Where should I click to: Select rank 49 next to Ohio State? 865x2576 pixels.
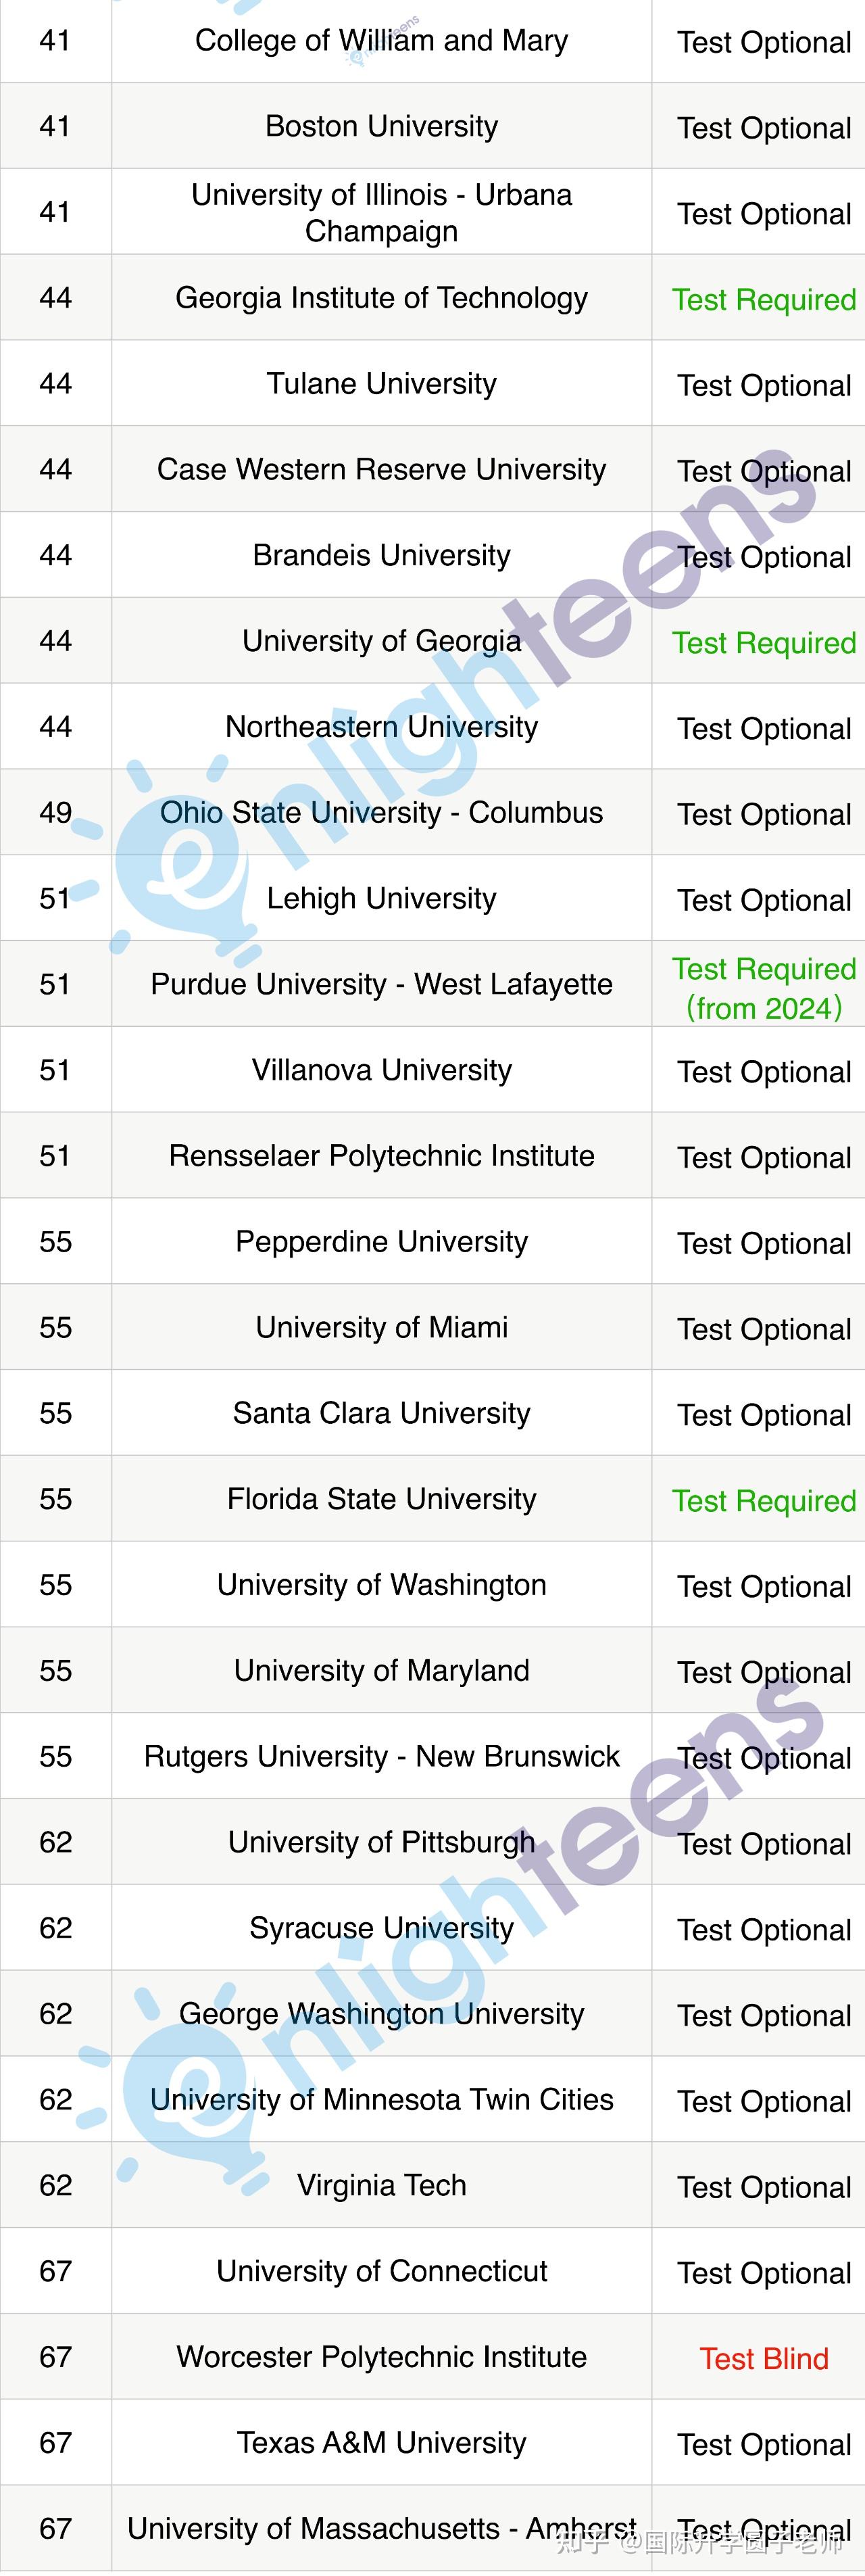pyautogui.click(x=56, y=813)
